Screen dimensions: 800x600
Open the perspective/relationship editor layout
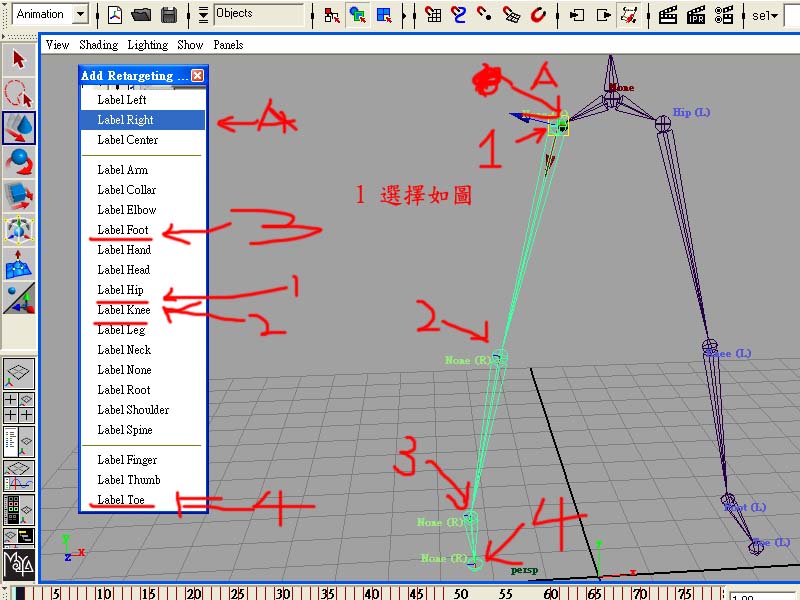click(19, 536)
